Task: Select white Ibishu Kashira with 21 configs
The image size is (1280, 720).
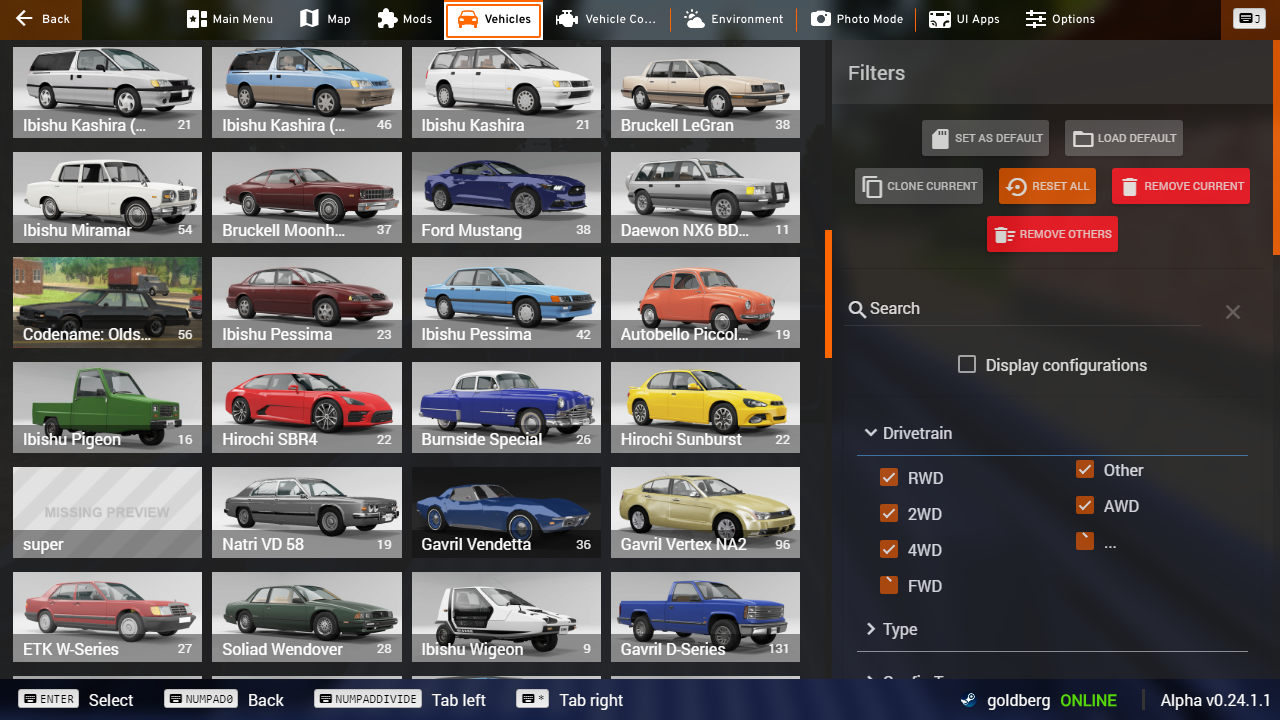Action: [506, 92]
